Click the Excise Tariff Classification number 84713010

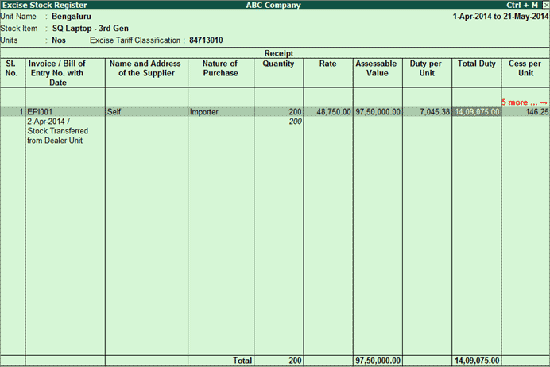(x=206, y=40)
